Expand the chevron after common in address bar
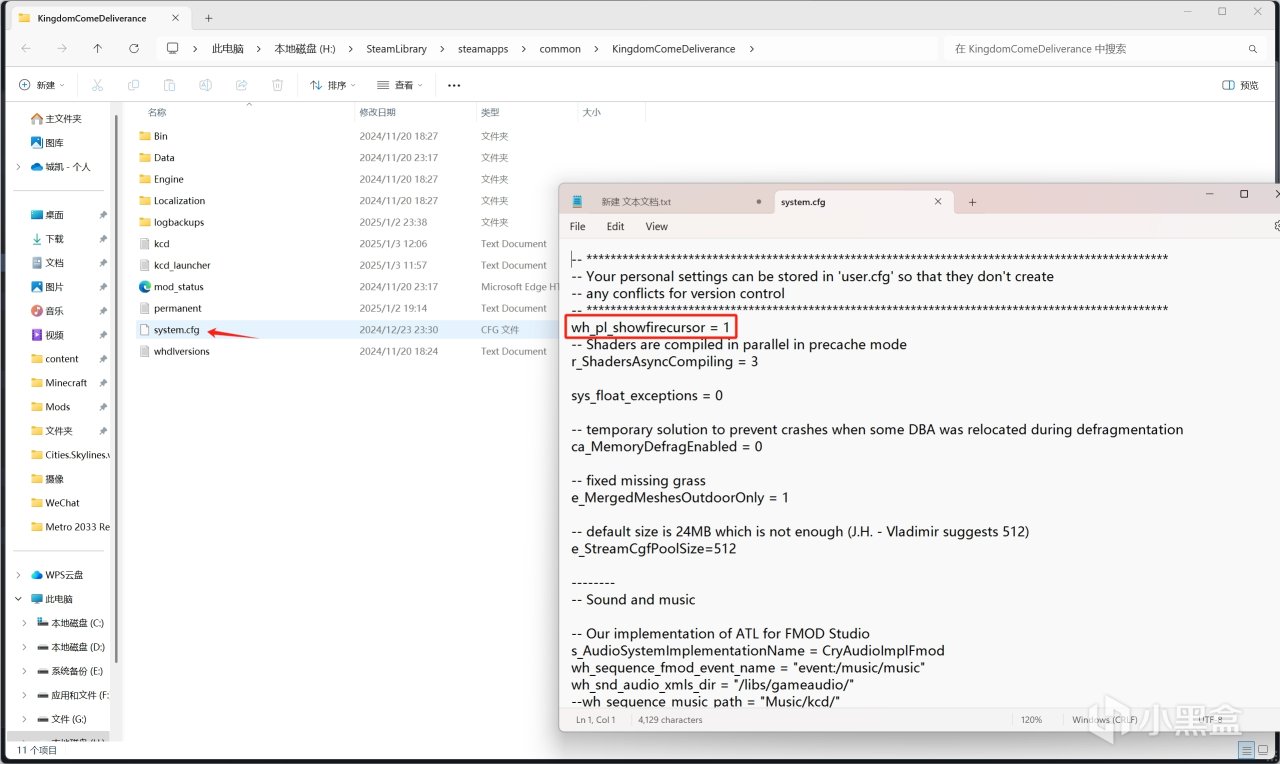 click(594, 49)
